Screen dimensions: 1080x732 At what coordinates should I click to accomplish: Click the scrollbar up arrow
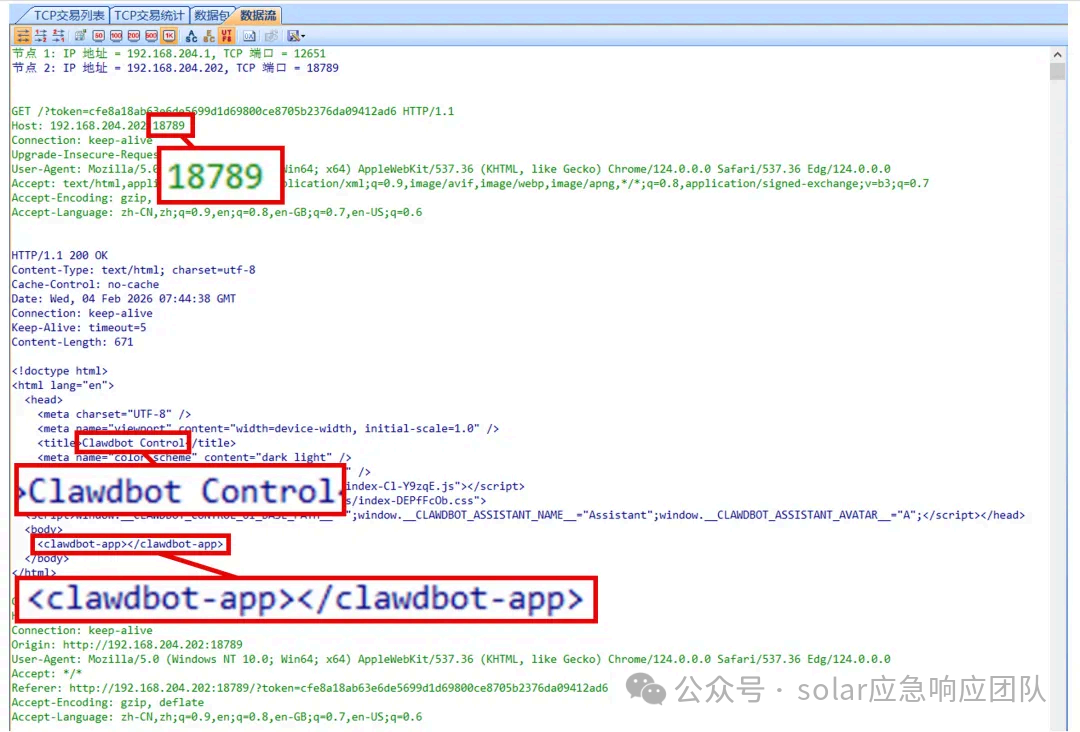point(1057,54)
